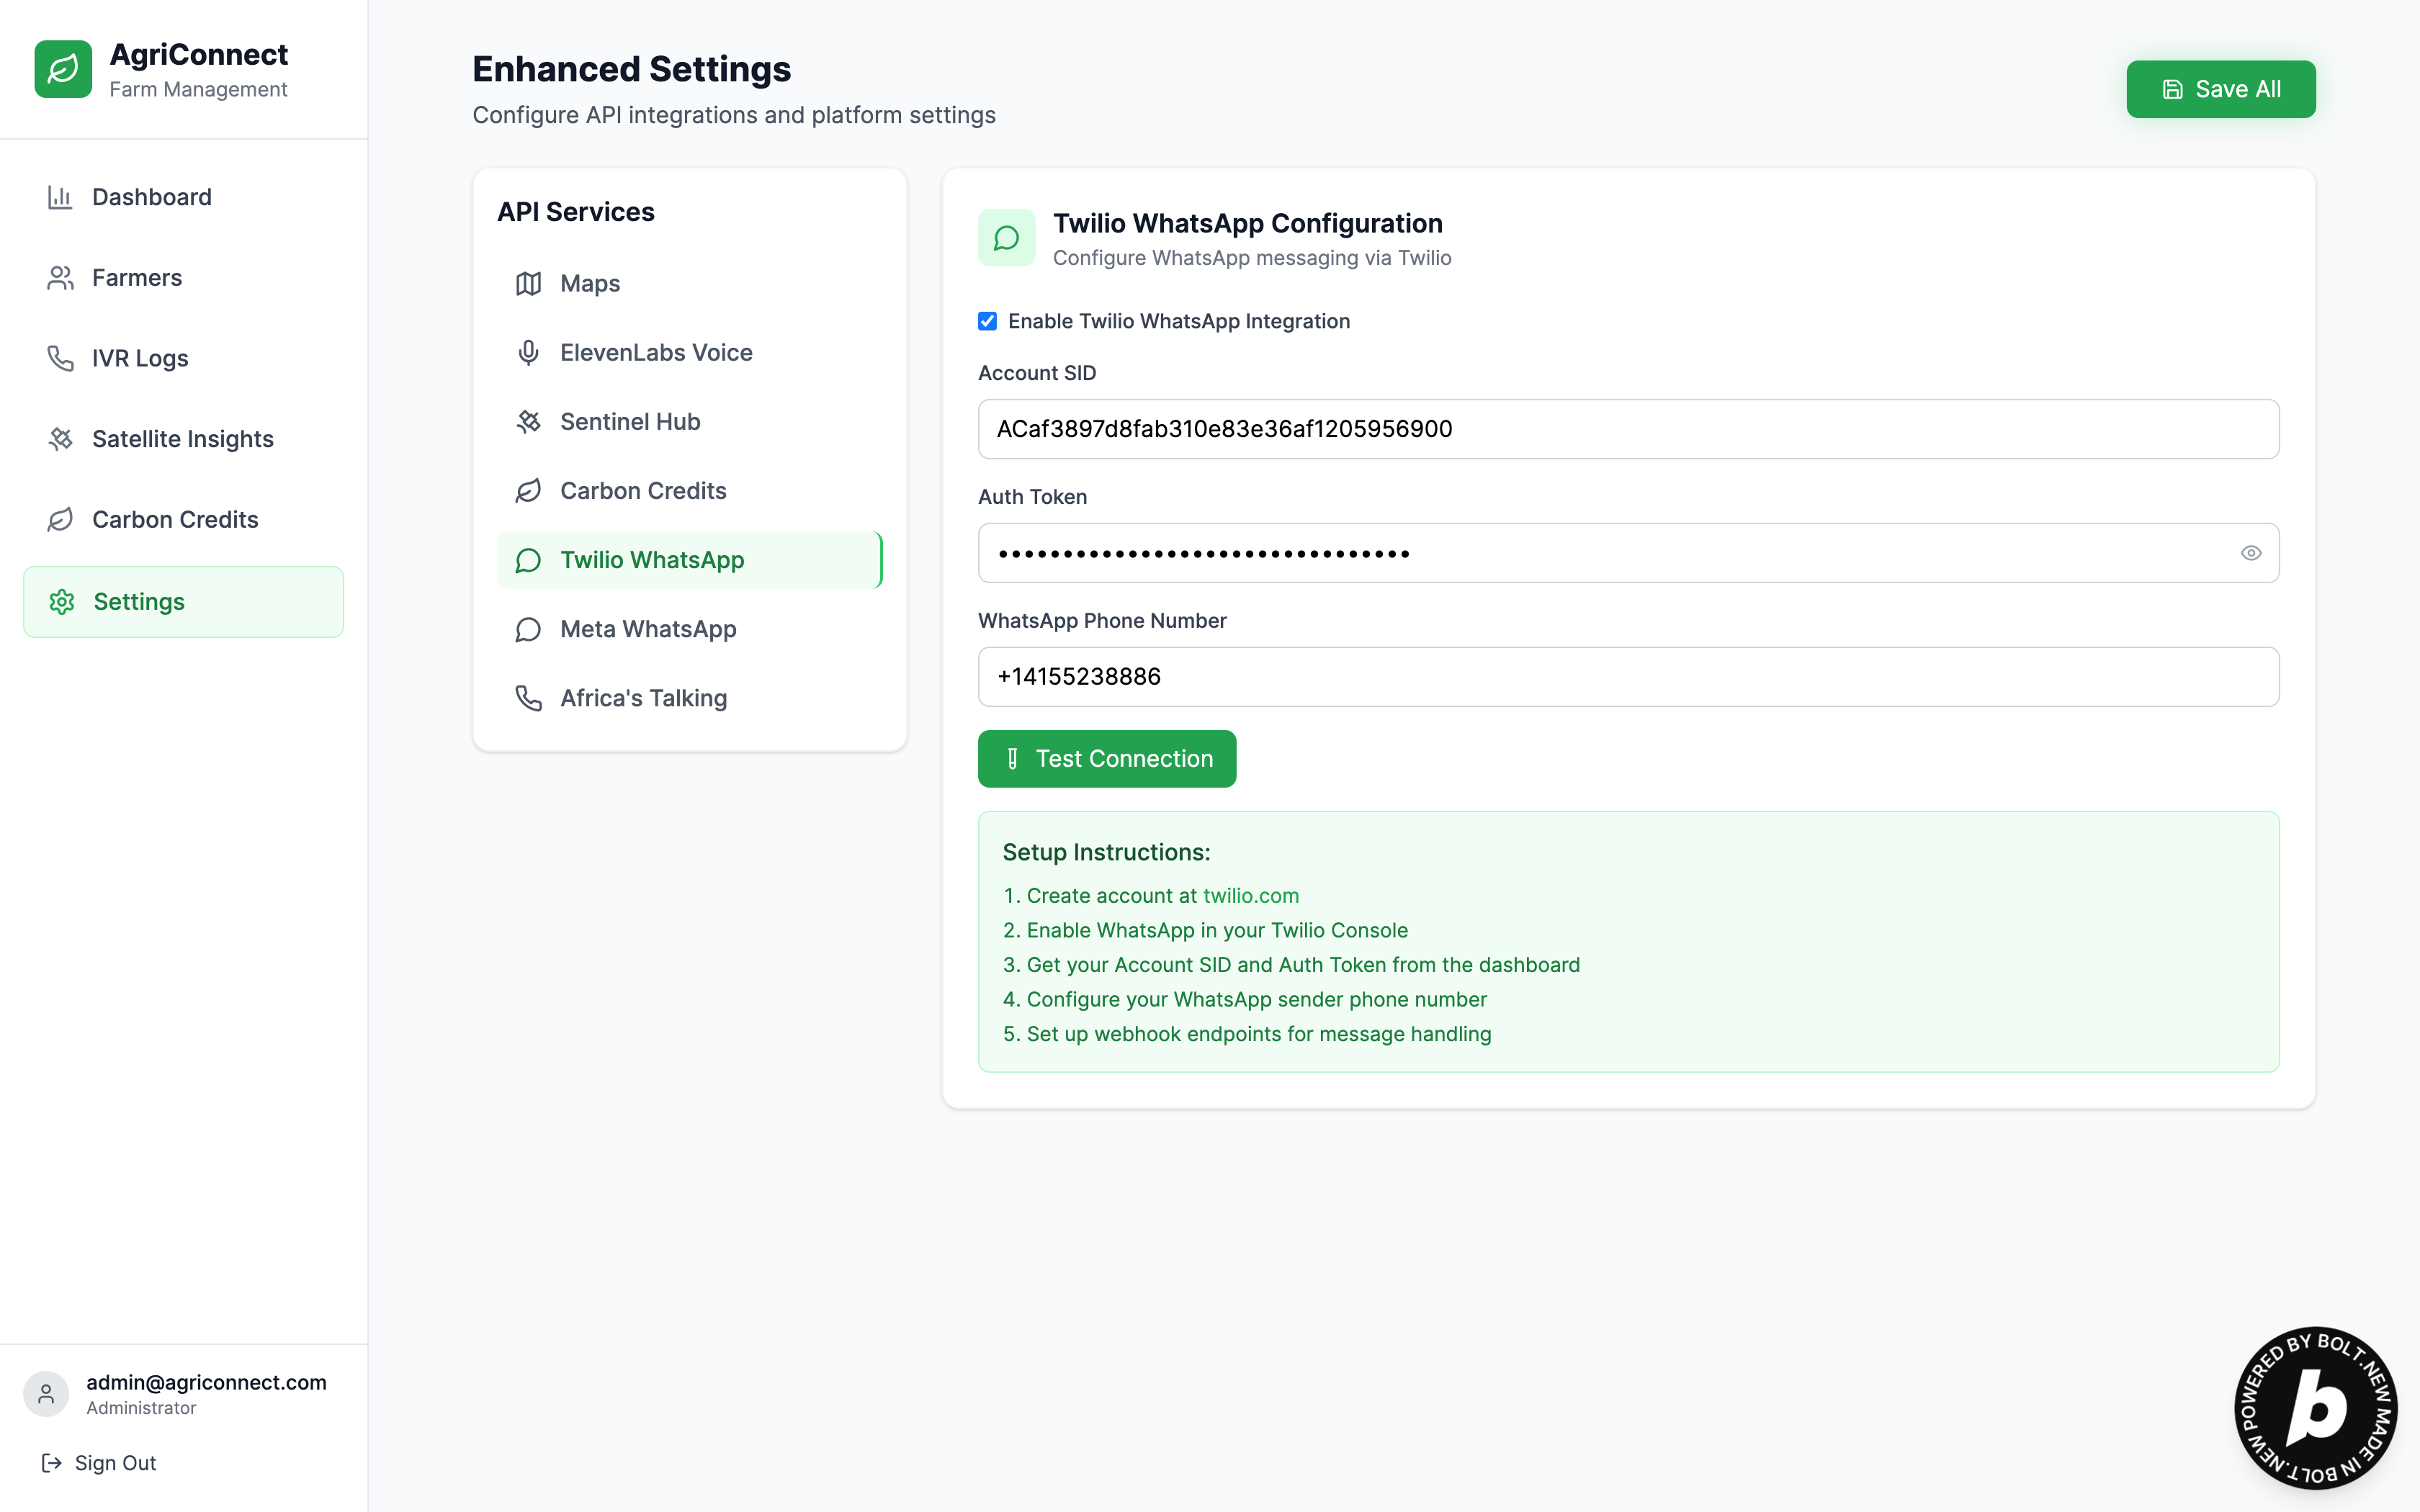The image size is (2420, 1512).
Task: Click the Sentinel Hub satellite icon
Action: [528, 422]
